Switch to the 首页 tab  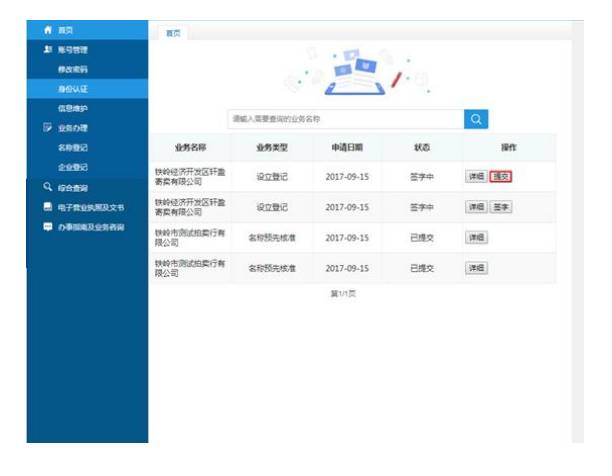click(x=173, y=33)
